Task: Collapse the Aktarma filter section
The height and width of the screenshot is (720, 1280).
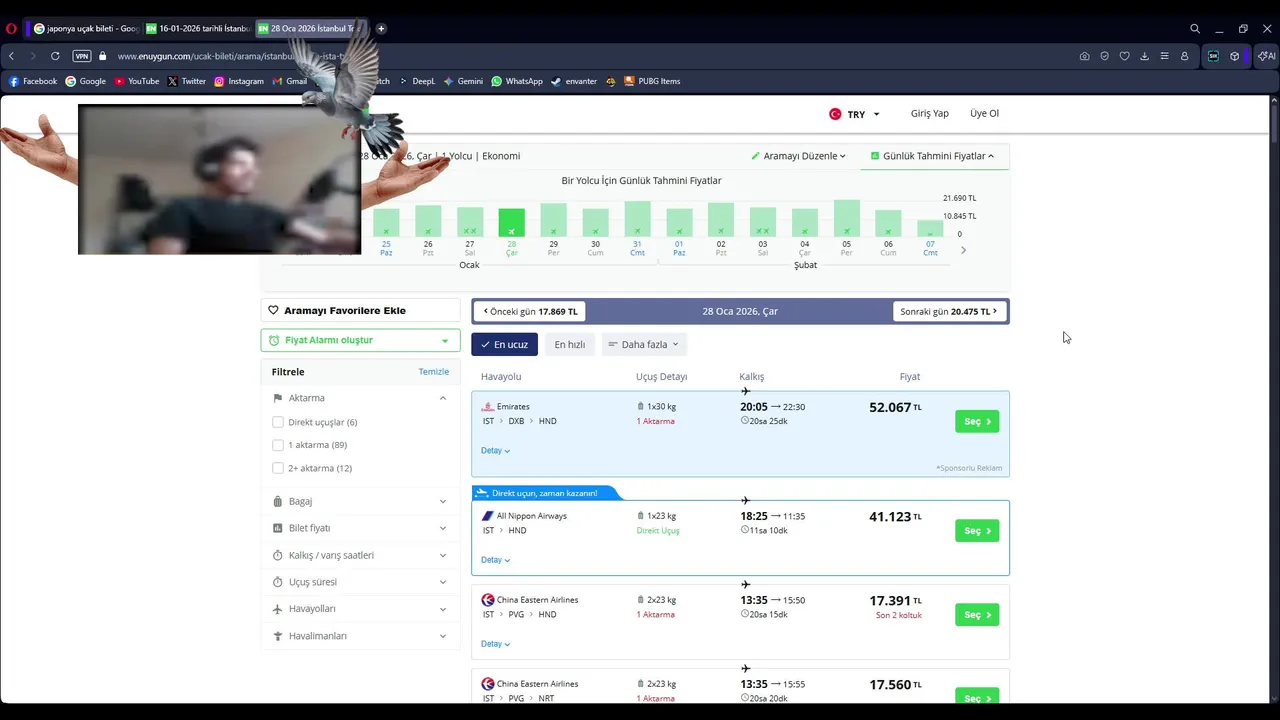Action: [360, 398]
